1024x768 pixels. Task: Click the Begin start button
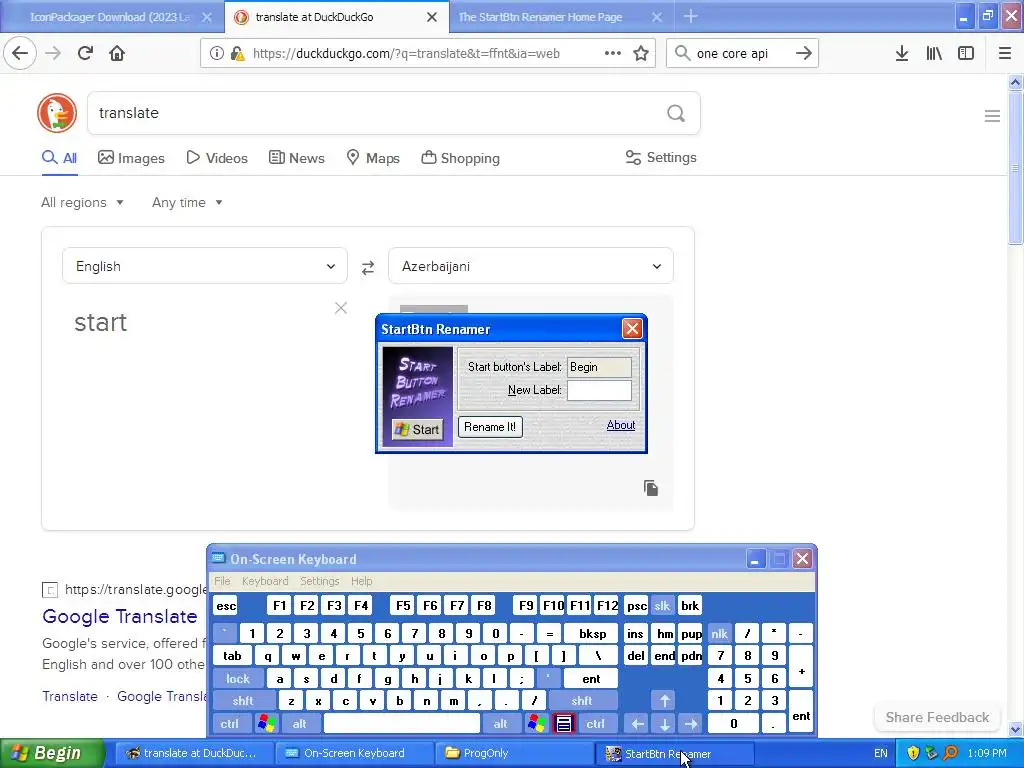pos(52,753)
